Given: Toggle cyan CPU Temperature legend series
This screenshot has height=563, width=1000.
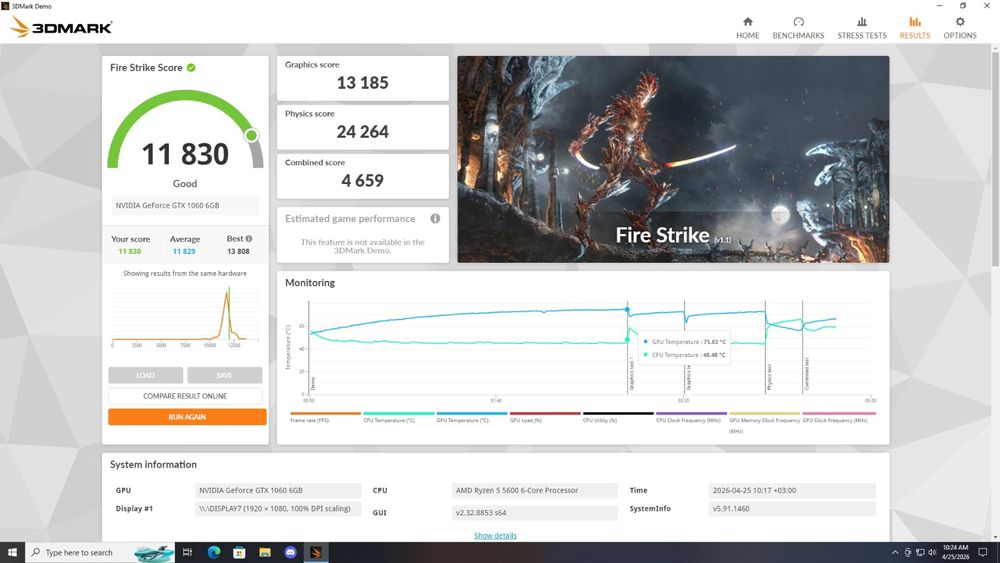Looking at the screenshot, I should (399, 417).
